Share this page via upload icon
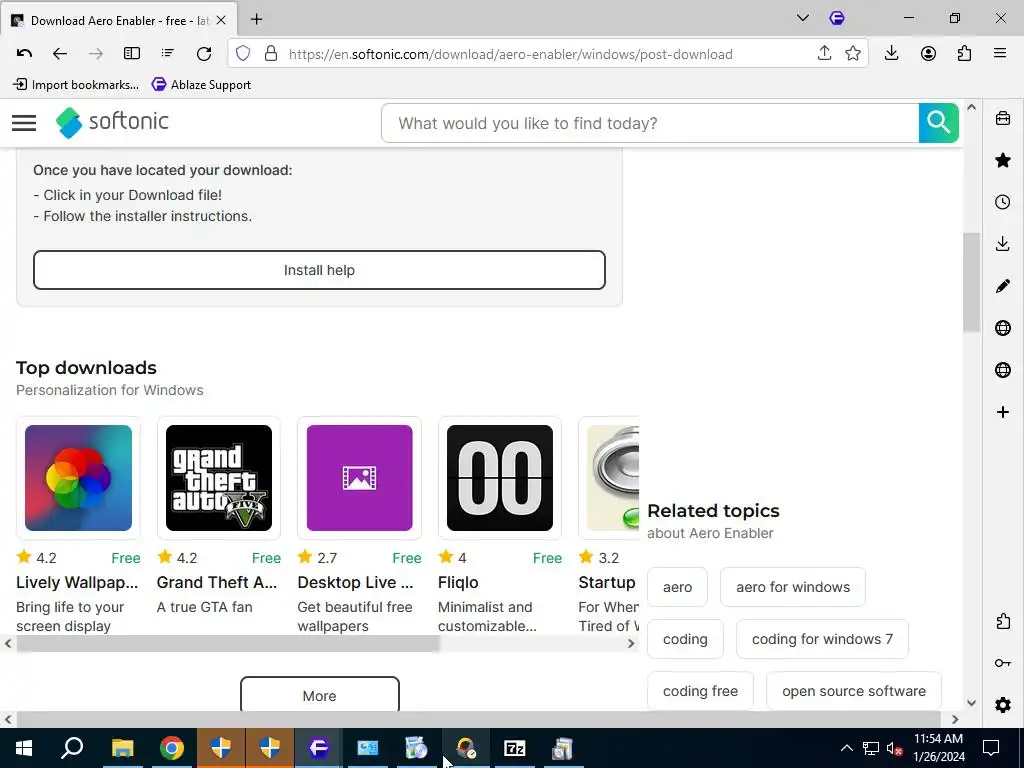 point(824,54)
